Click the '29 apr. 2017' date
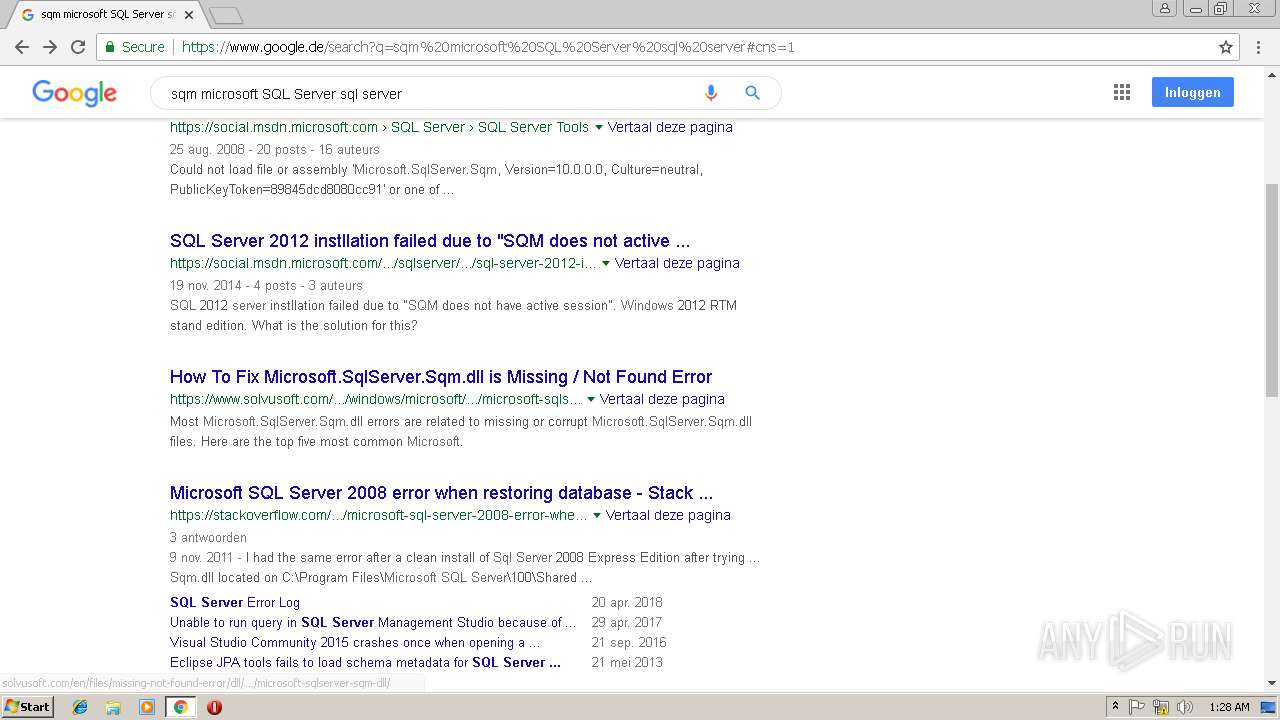1280x720 pixels. point(627,622)
